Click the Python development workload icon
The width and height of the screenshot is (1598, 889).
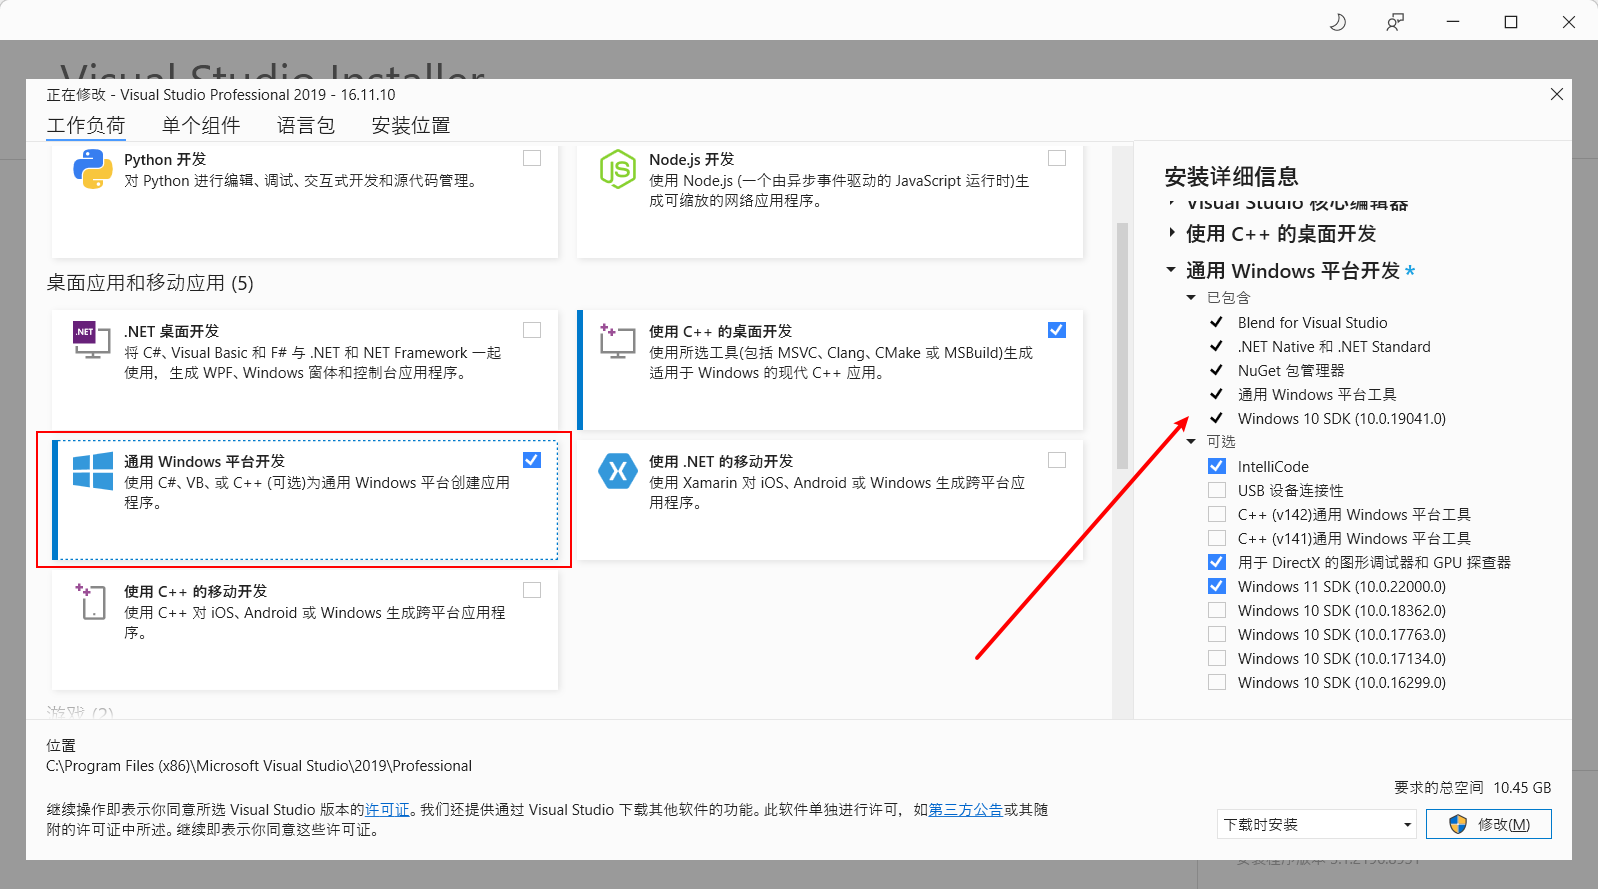(x=92, y=169)
